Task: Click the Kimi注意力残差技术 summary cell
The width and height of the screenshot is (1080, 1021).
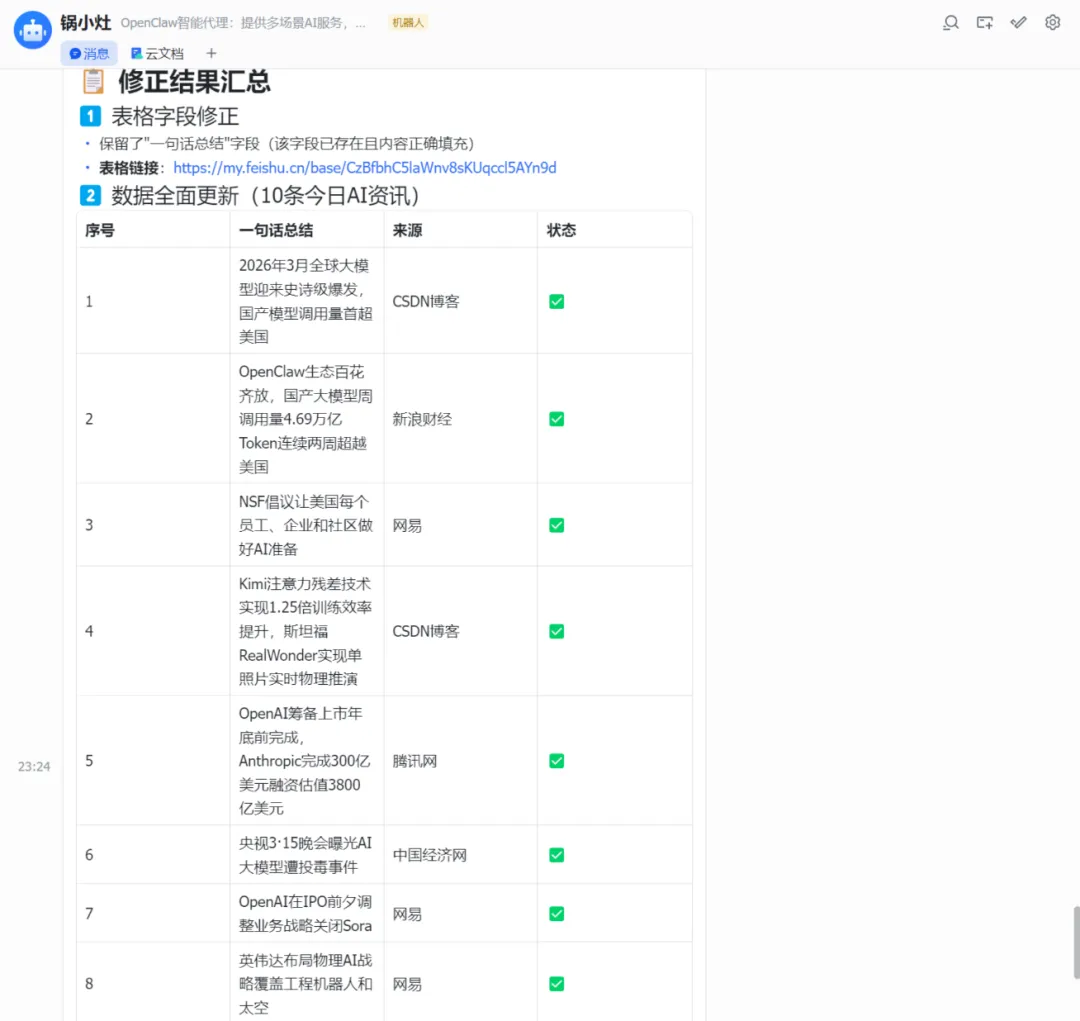Action: (x=306, y=631)
